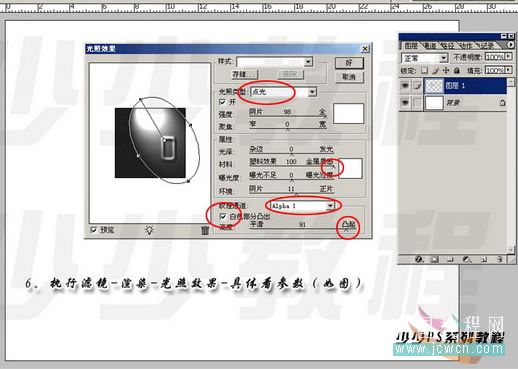This screenshot has height=369, width=518.
Task: Click the 环境 ambience slider
Action: (291, 194)
